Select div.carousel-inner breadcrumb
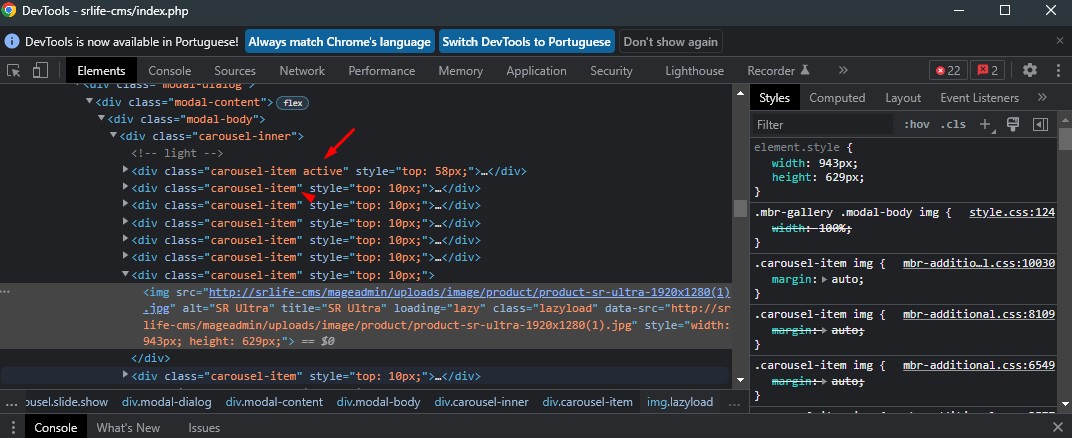Viewport: 1072px width, 438px height. [x=481, y=402]
